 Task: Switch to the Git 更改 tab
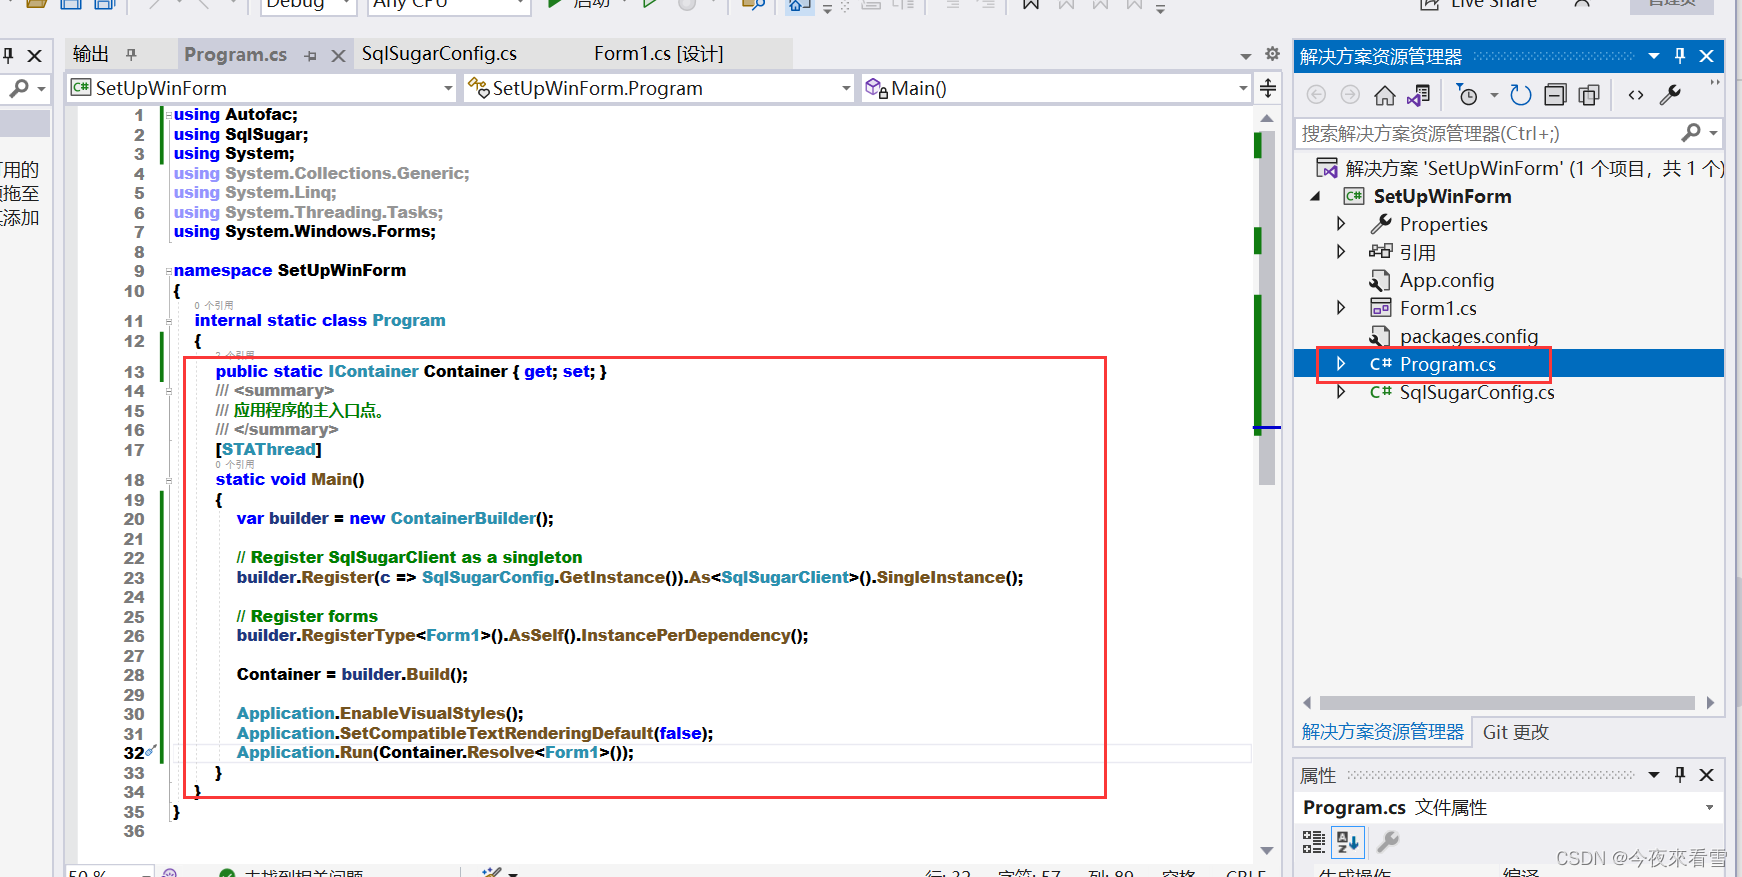coord(1516,732)
